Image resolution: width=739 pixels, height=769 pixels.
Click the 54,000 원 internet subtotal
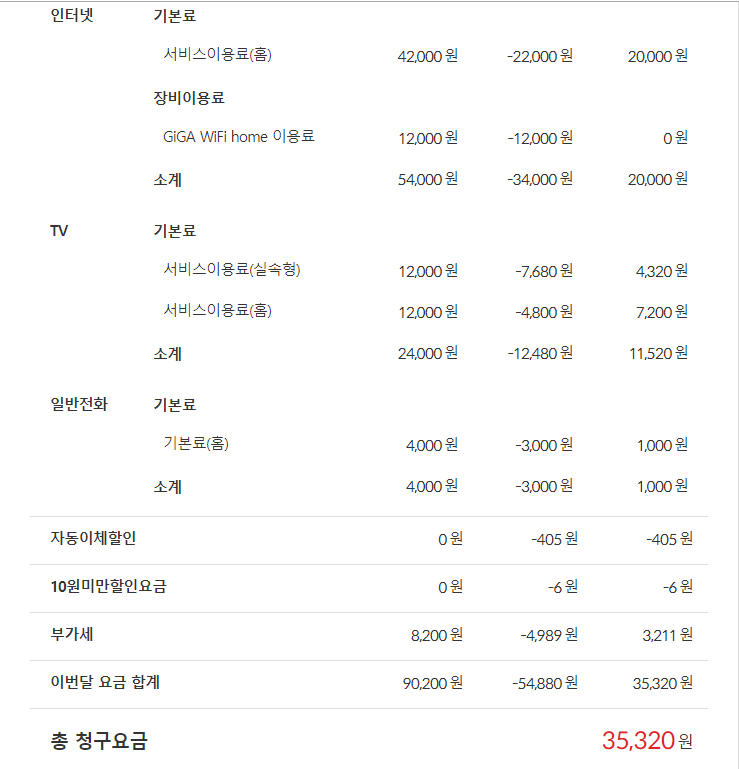tap(427, 180)
